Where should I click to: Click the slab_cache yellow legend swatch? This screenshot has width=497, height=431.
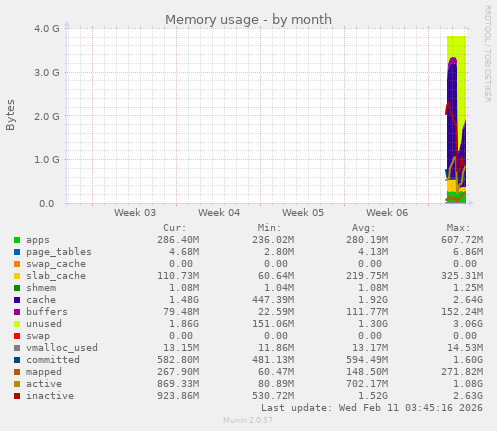pyautogui.click(x=17, y=276)
